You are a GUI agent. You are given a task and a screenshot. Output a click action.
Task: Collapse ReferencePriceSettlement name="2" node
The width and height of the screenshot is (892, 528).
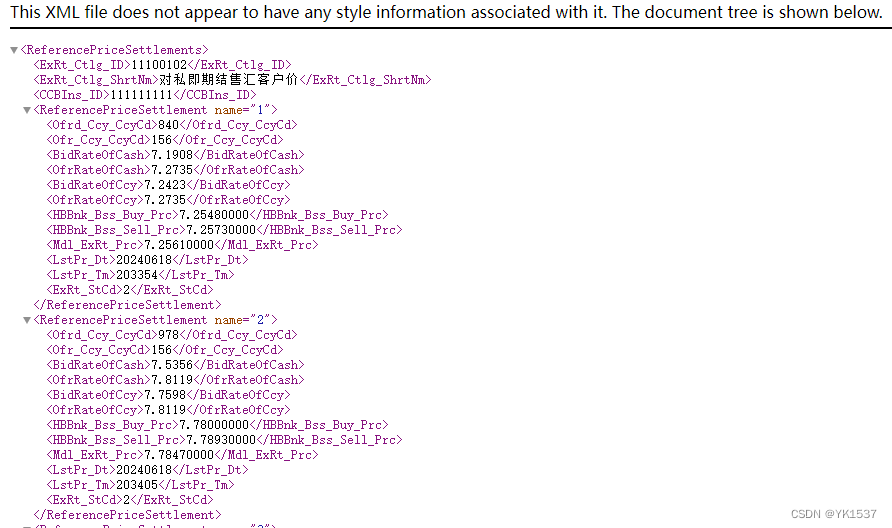click(27, 320)
